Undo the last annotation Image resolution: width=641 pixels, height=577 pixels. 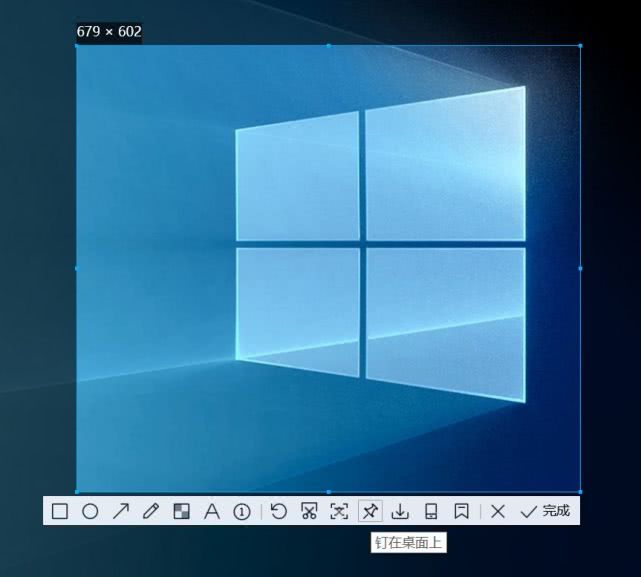coord(279,511)
